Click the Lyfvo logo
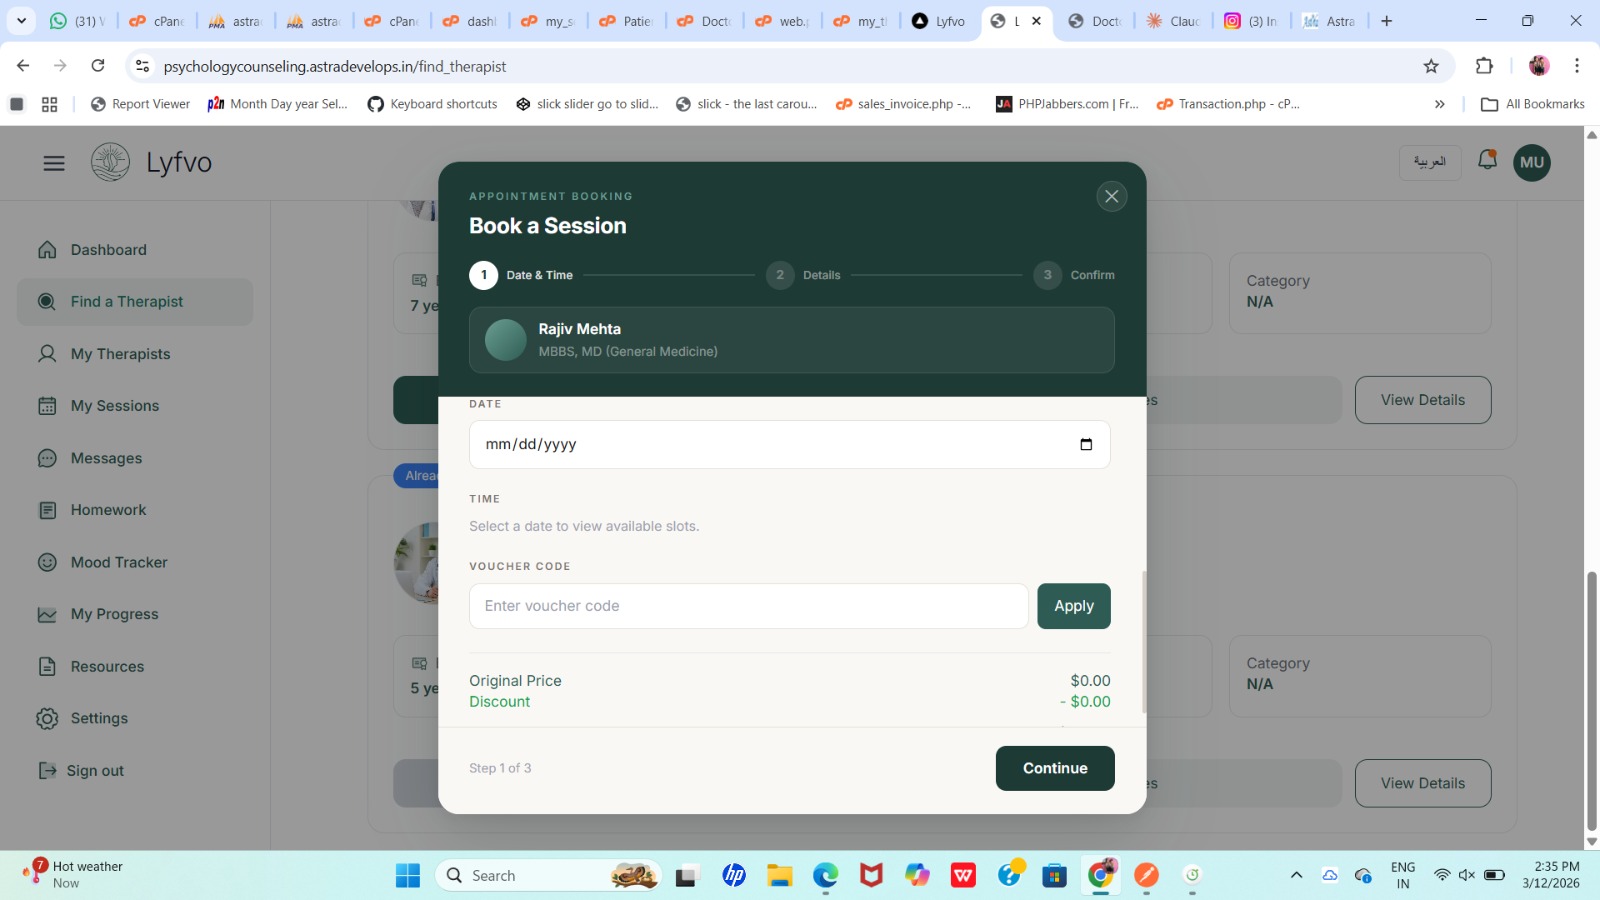1600x900 pixels. pyautogui.click(x=111, y=162)
